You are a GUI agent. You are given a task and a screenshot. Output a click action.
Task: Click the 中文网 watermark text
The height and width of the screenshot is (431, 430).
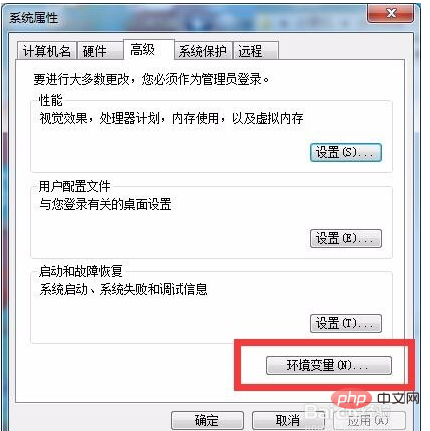coord(398,398)
